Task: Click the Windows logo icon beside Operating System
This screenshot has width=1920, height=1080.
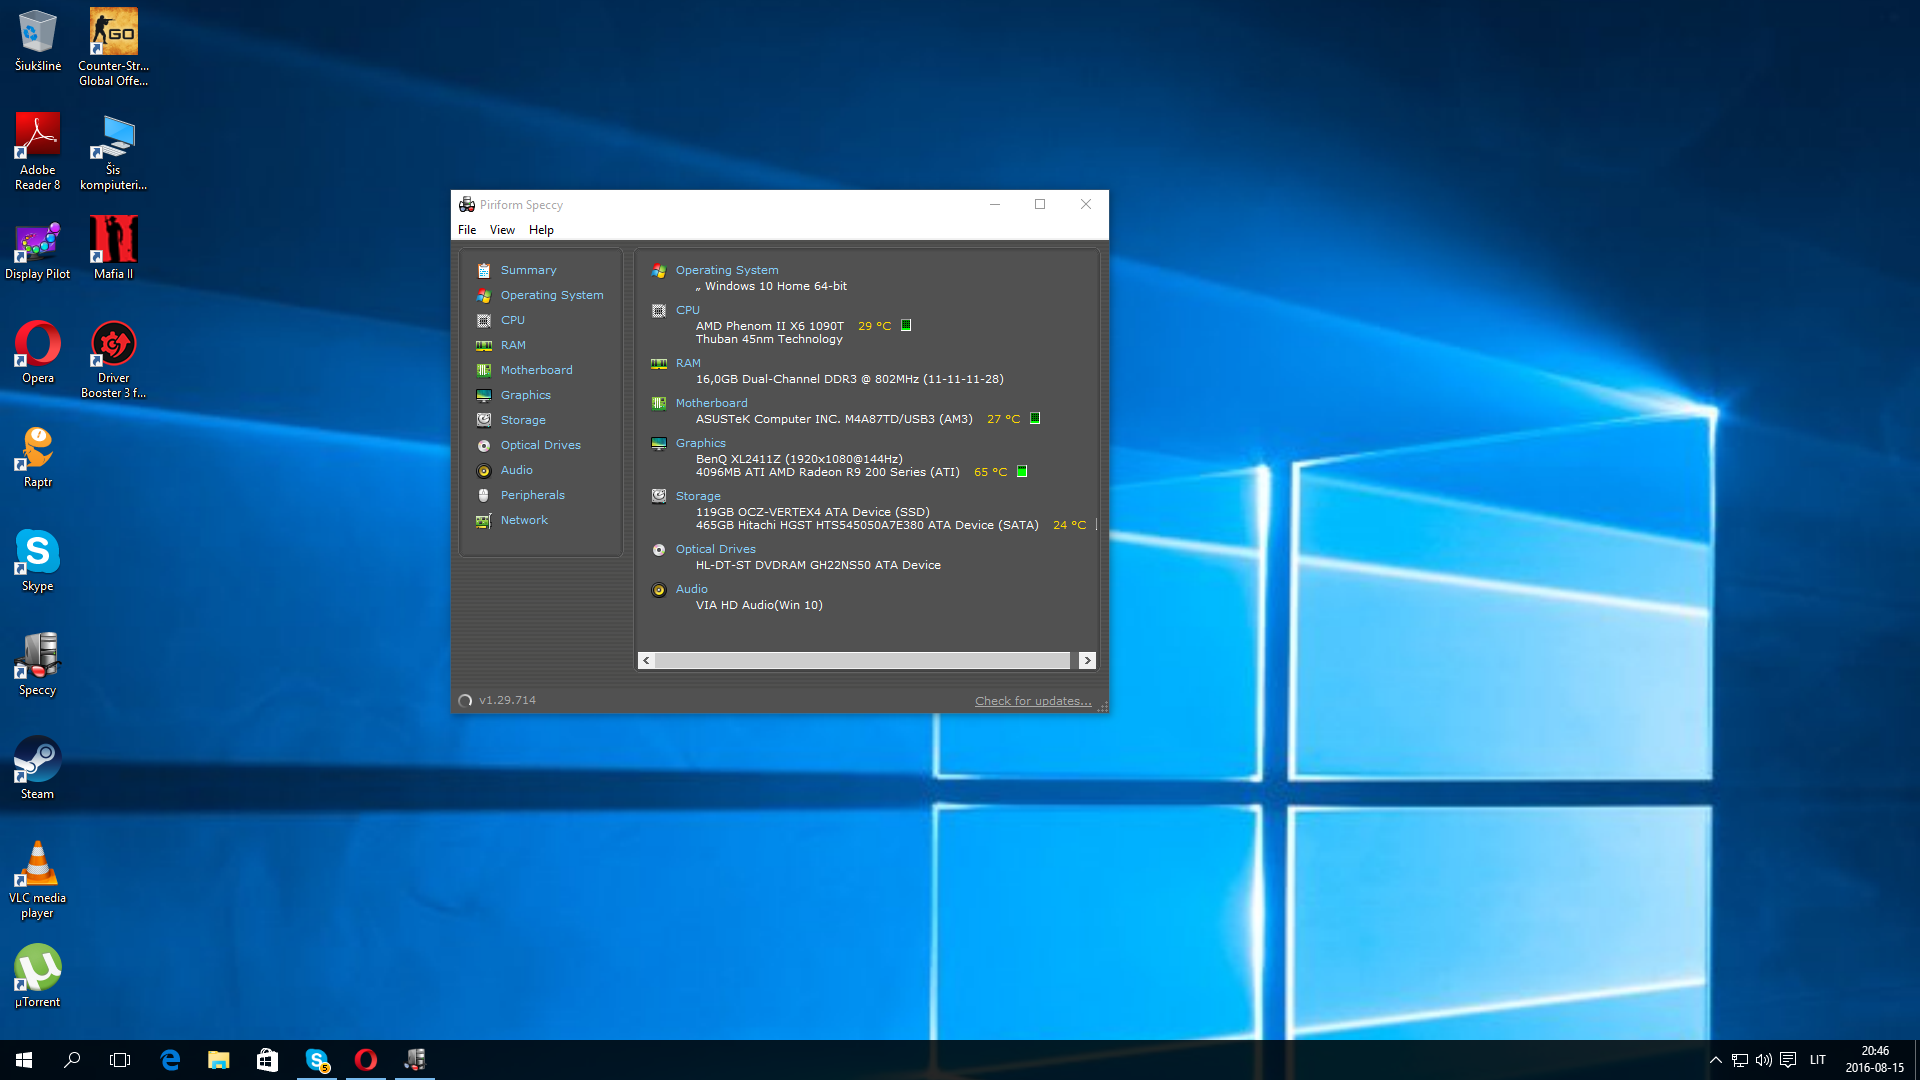Action: coord(659,271)
